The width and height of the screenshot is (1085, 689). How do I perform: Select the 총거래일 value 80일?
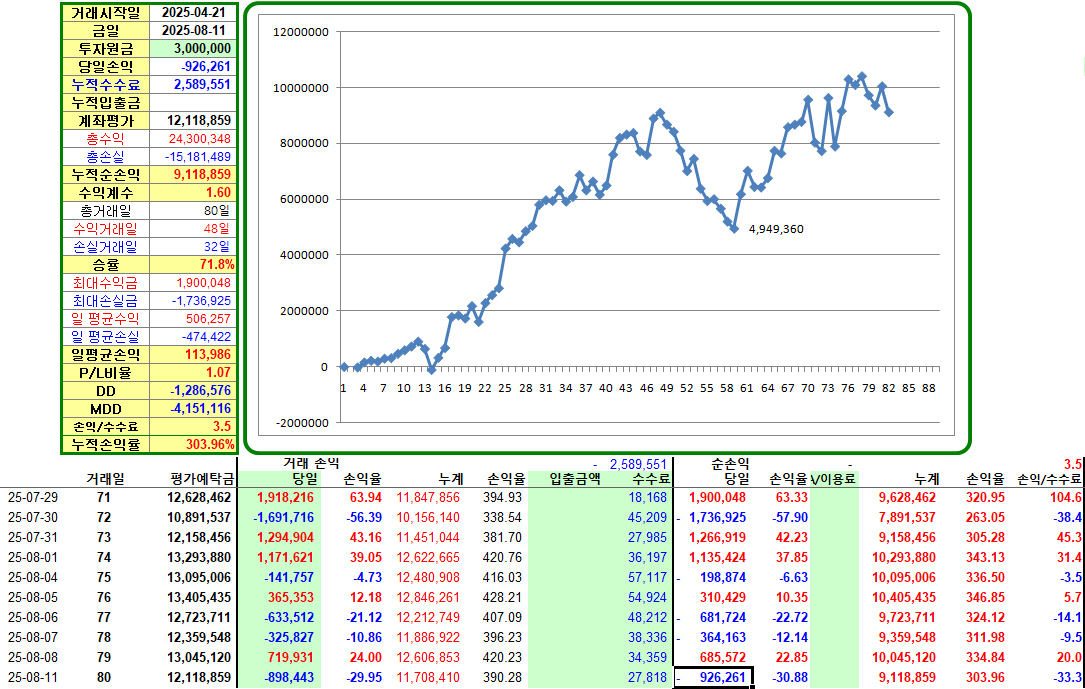193,210
